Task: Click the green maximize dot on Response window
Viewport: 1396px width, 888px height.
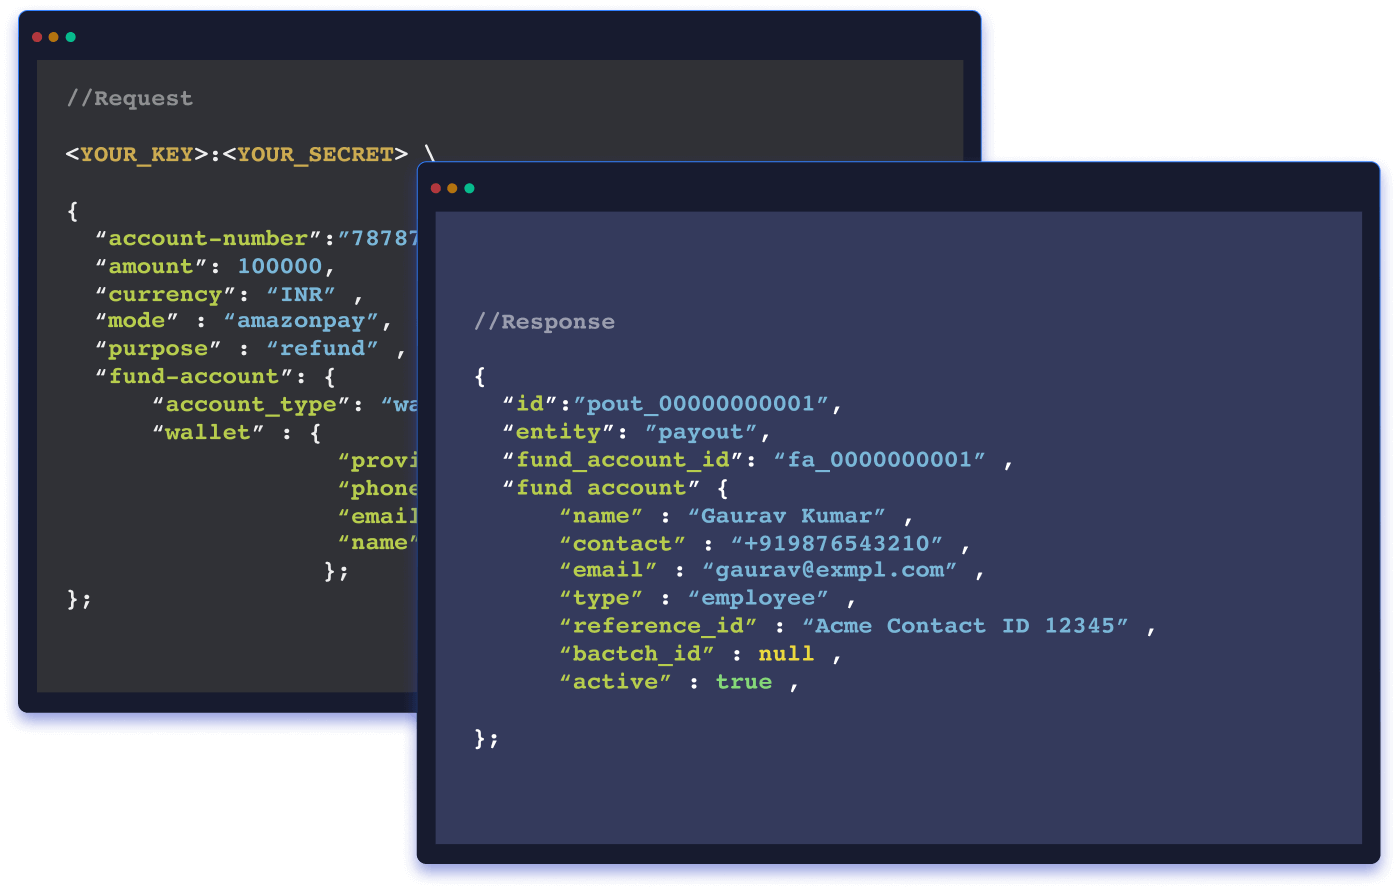Action: click(469, 188)
